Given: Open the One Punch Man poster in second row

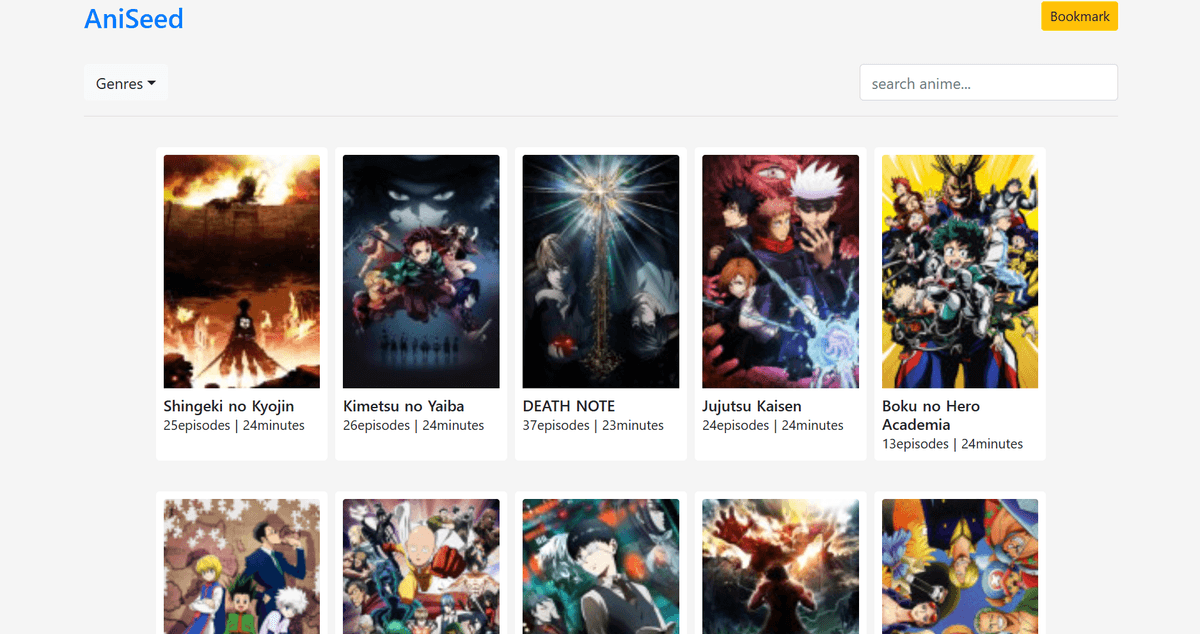Looking at the screenshot, I should (421, 566).
